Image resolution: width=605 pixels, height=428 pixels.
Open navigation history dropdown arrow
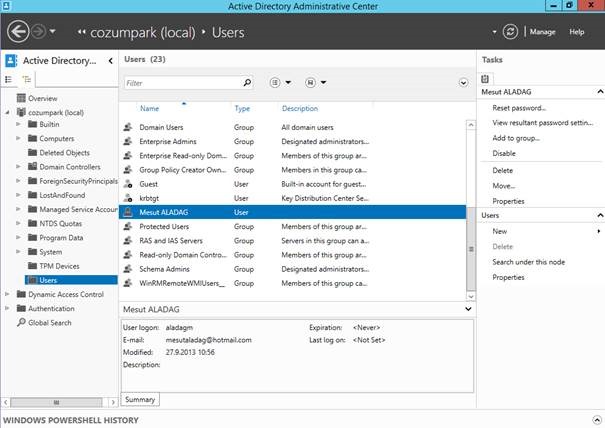[52, 31]
